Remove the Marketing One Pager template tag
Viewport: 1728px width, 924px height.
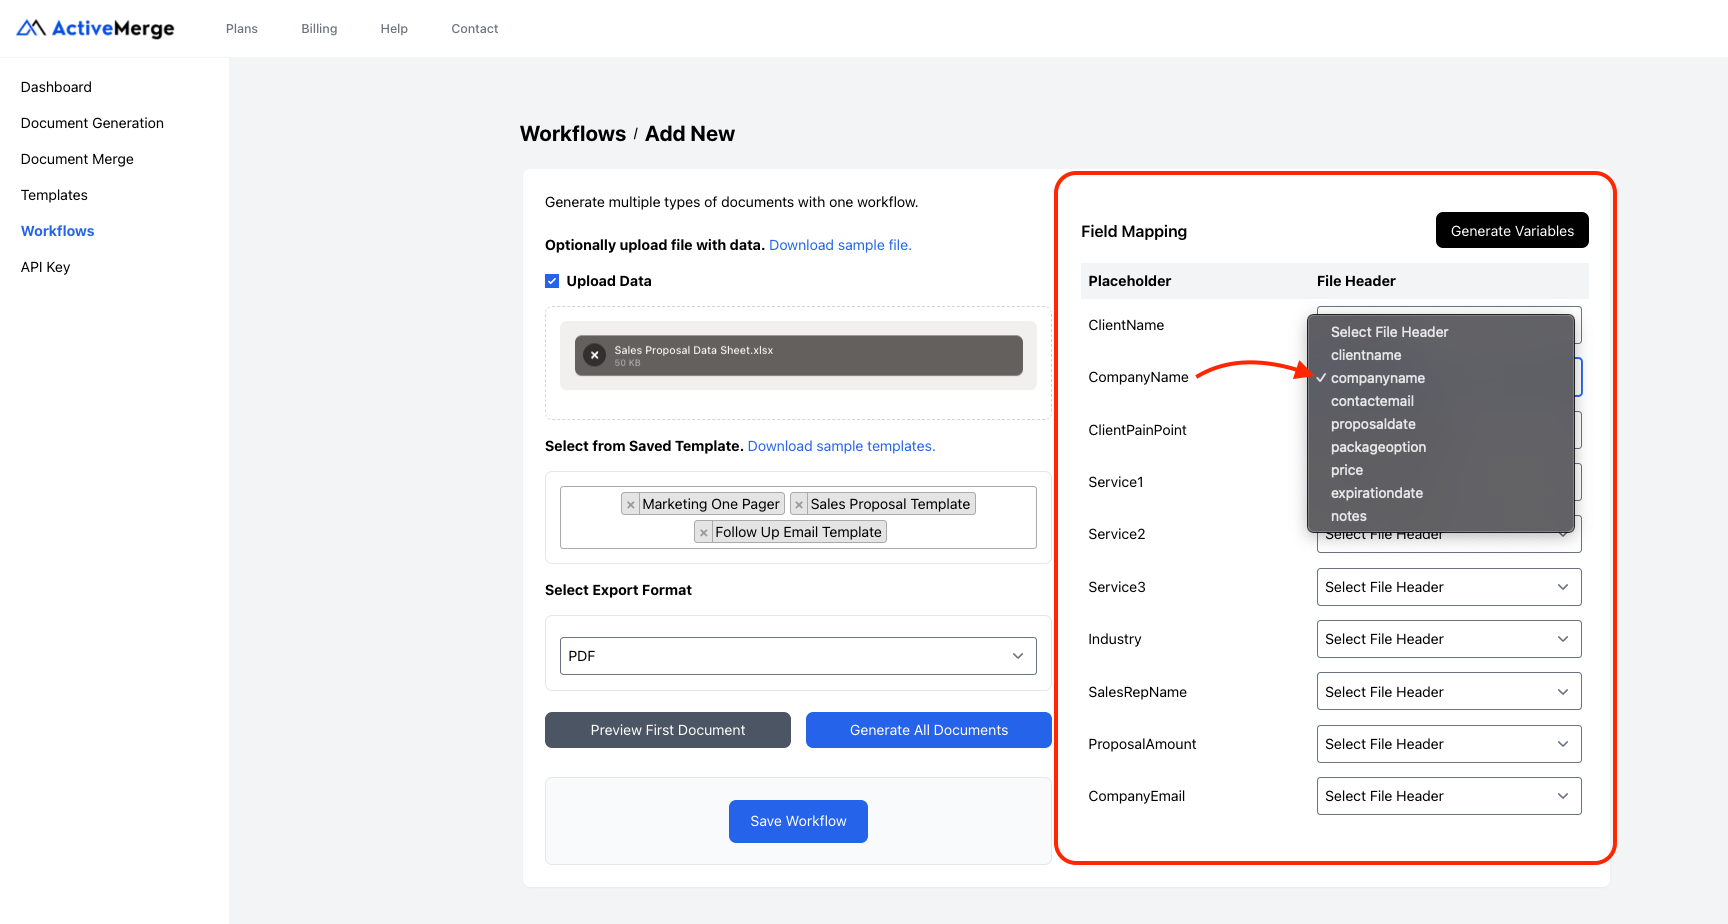coord(631,503)
